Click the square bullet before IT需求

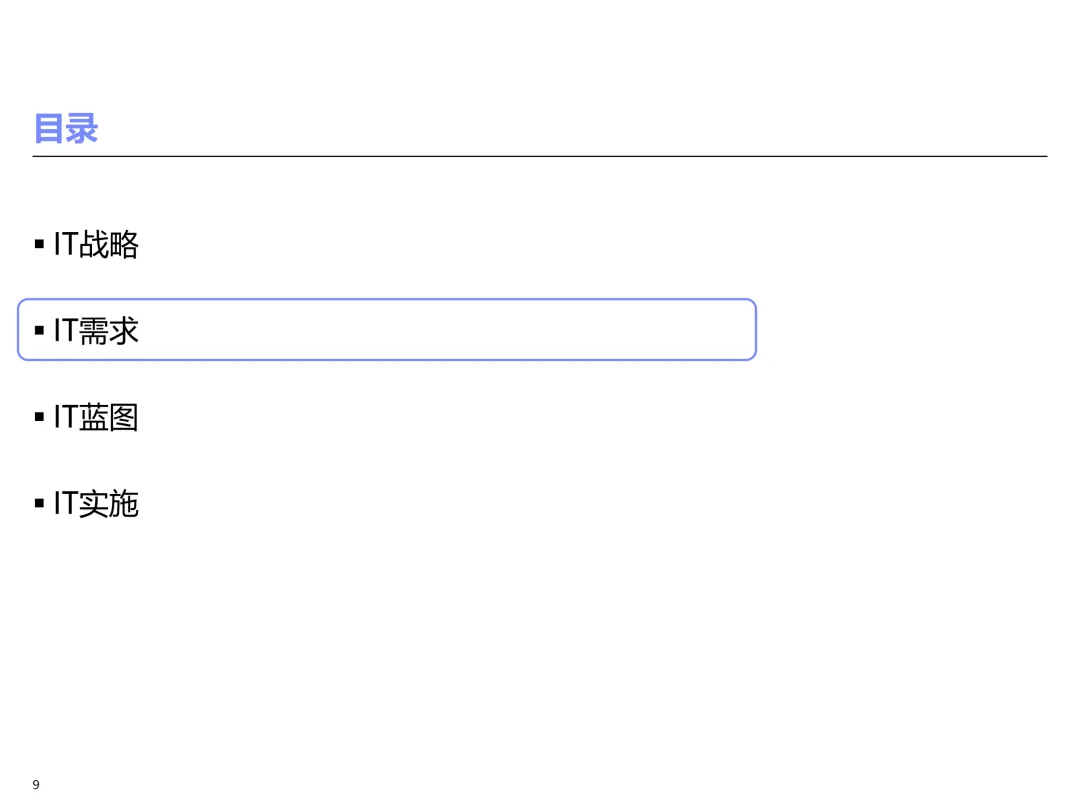pyautogui.click(x=39, y=331)
